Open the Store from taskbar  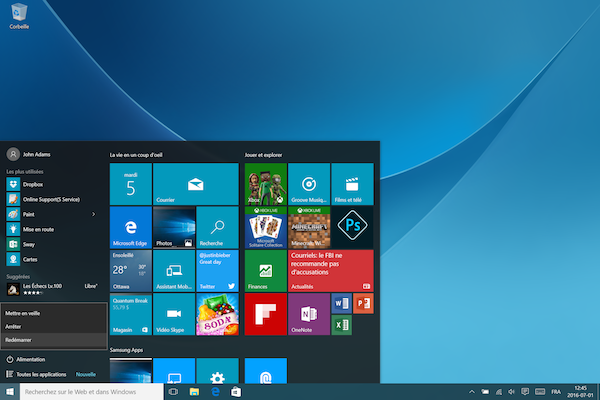[x=236, y=392]
